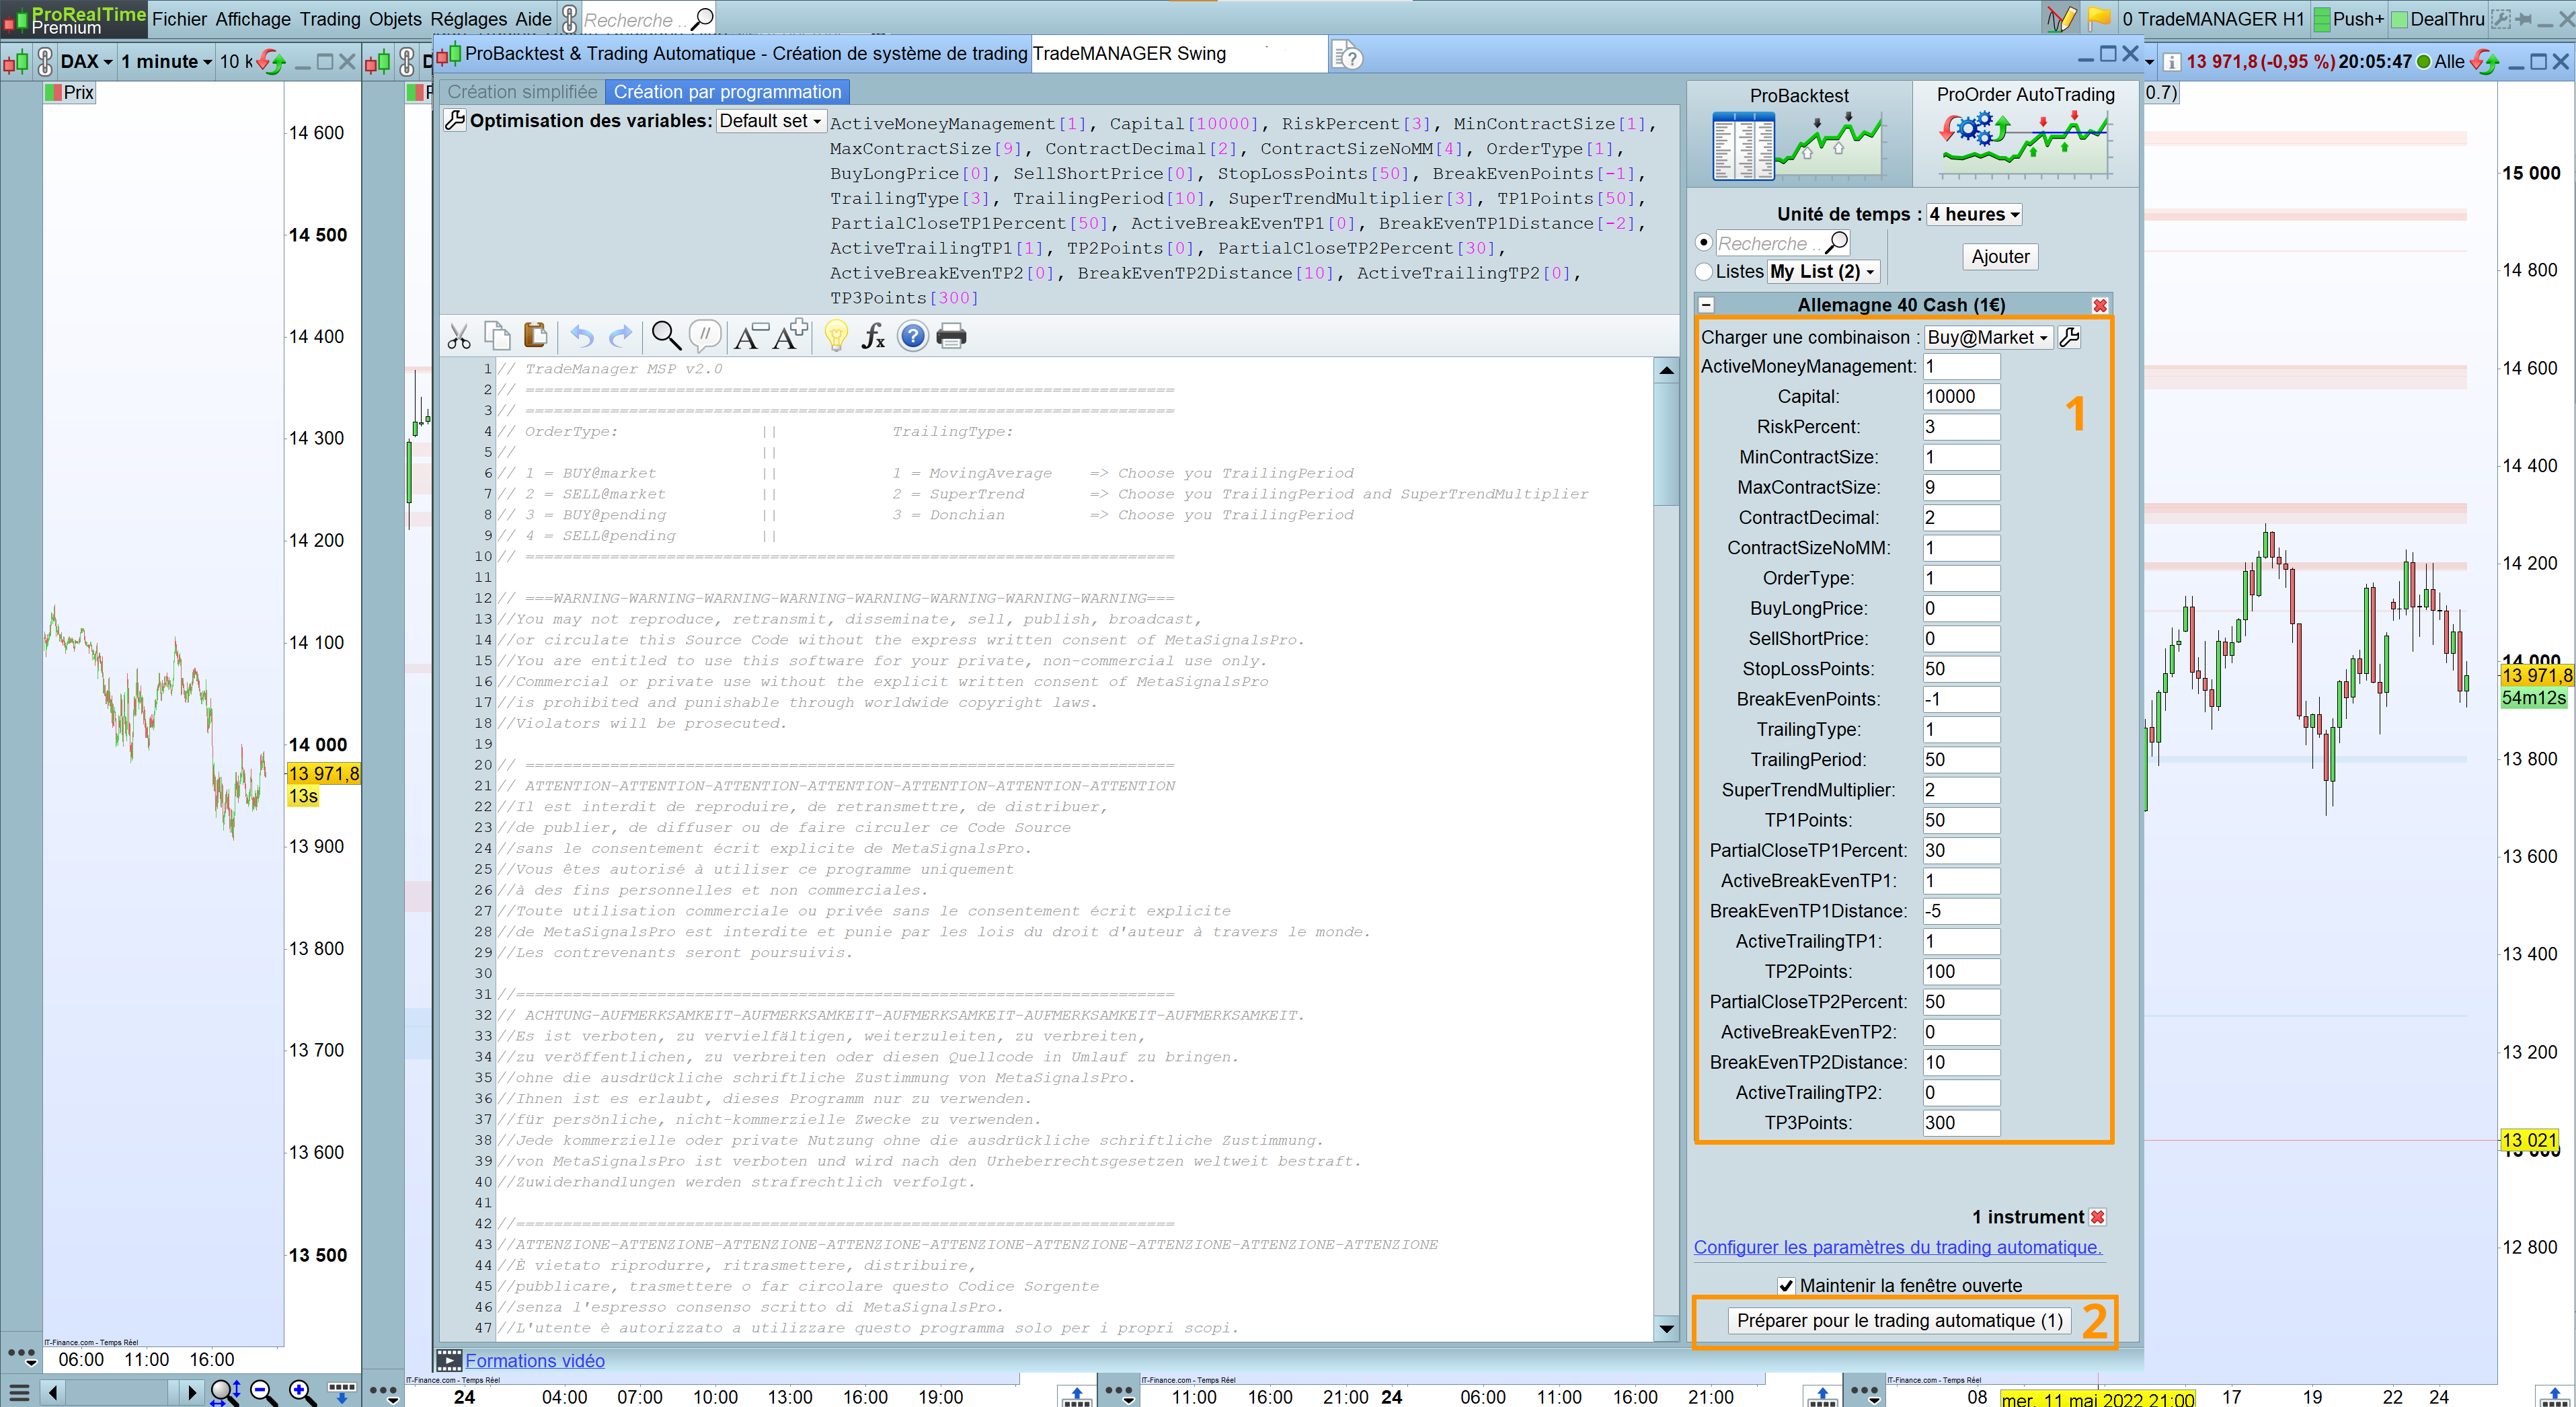
Task: Remove Allemagne 40 Cash with red X
Action: tap(2100, 305)
